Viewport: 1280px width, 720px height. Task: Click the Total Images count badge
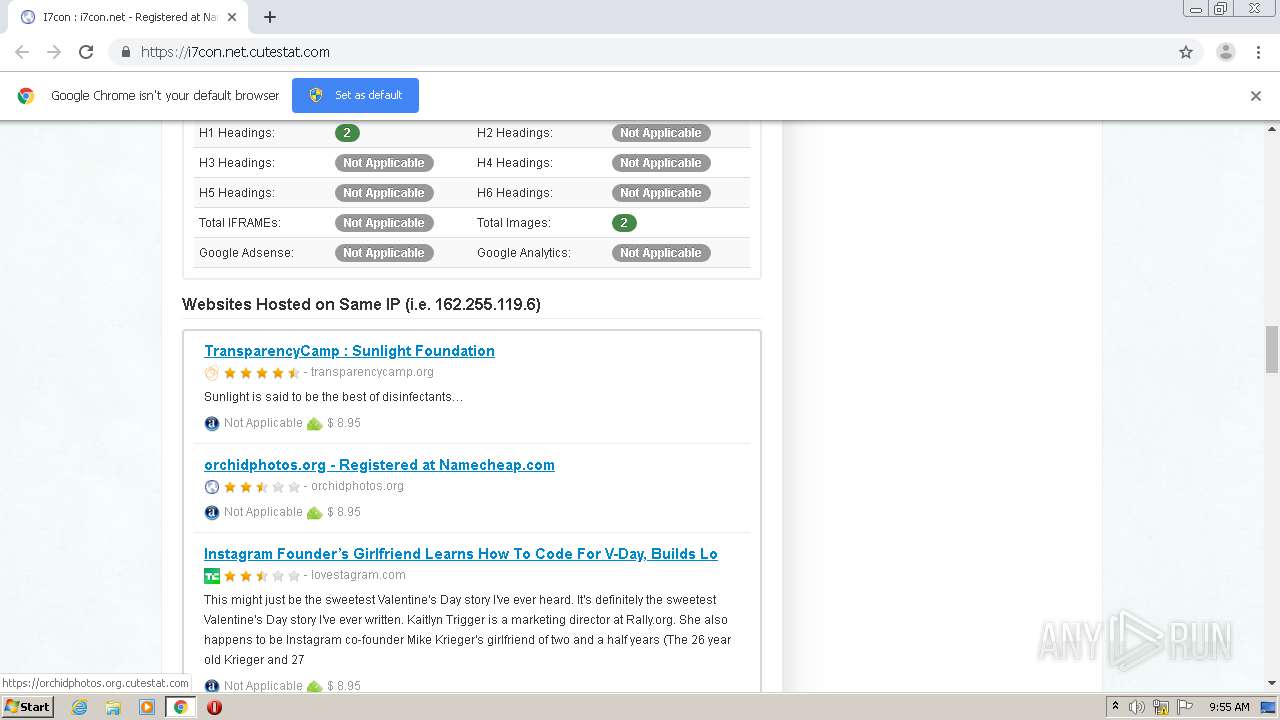(624, 223)
